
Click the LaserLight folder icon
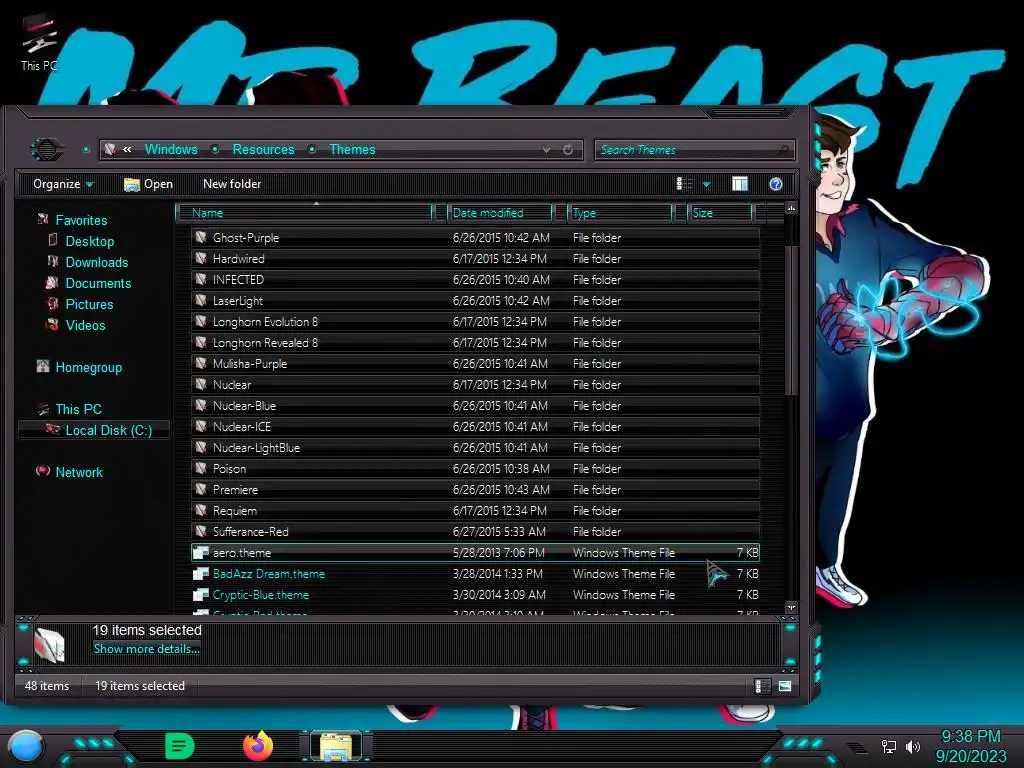click(x=201, y=300)
